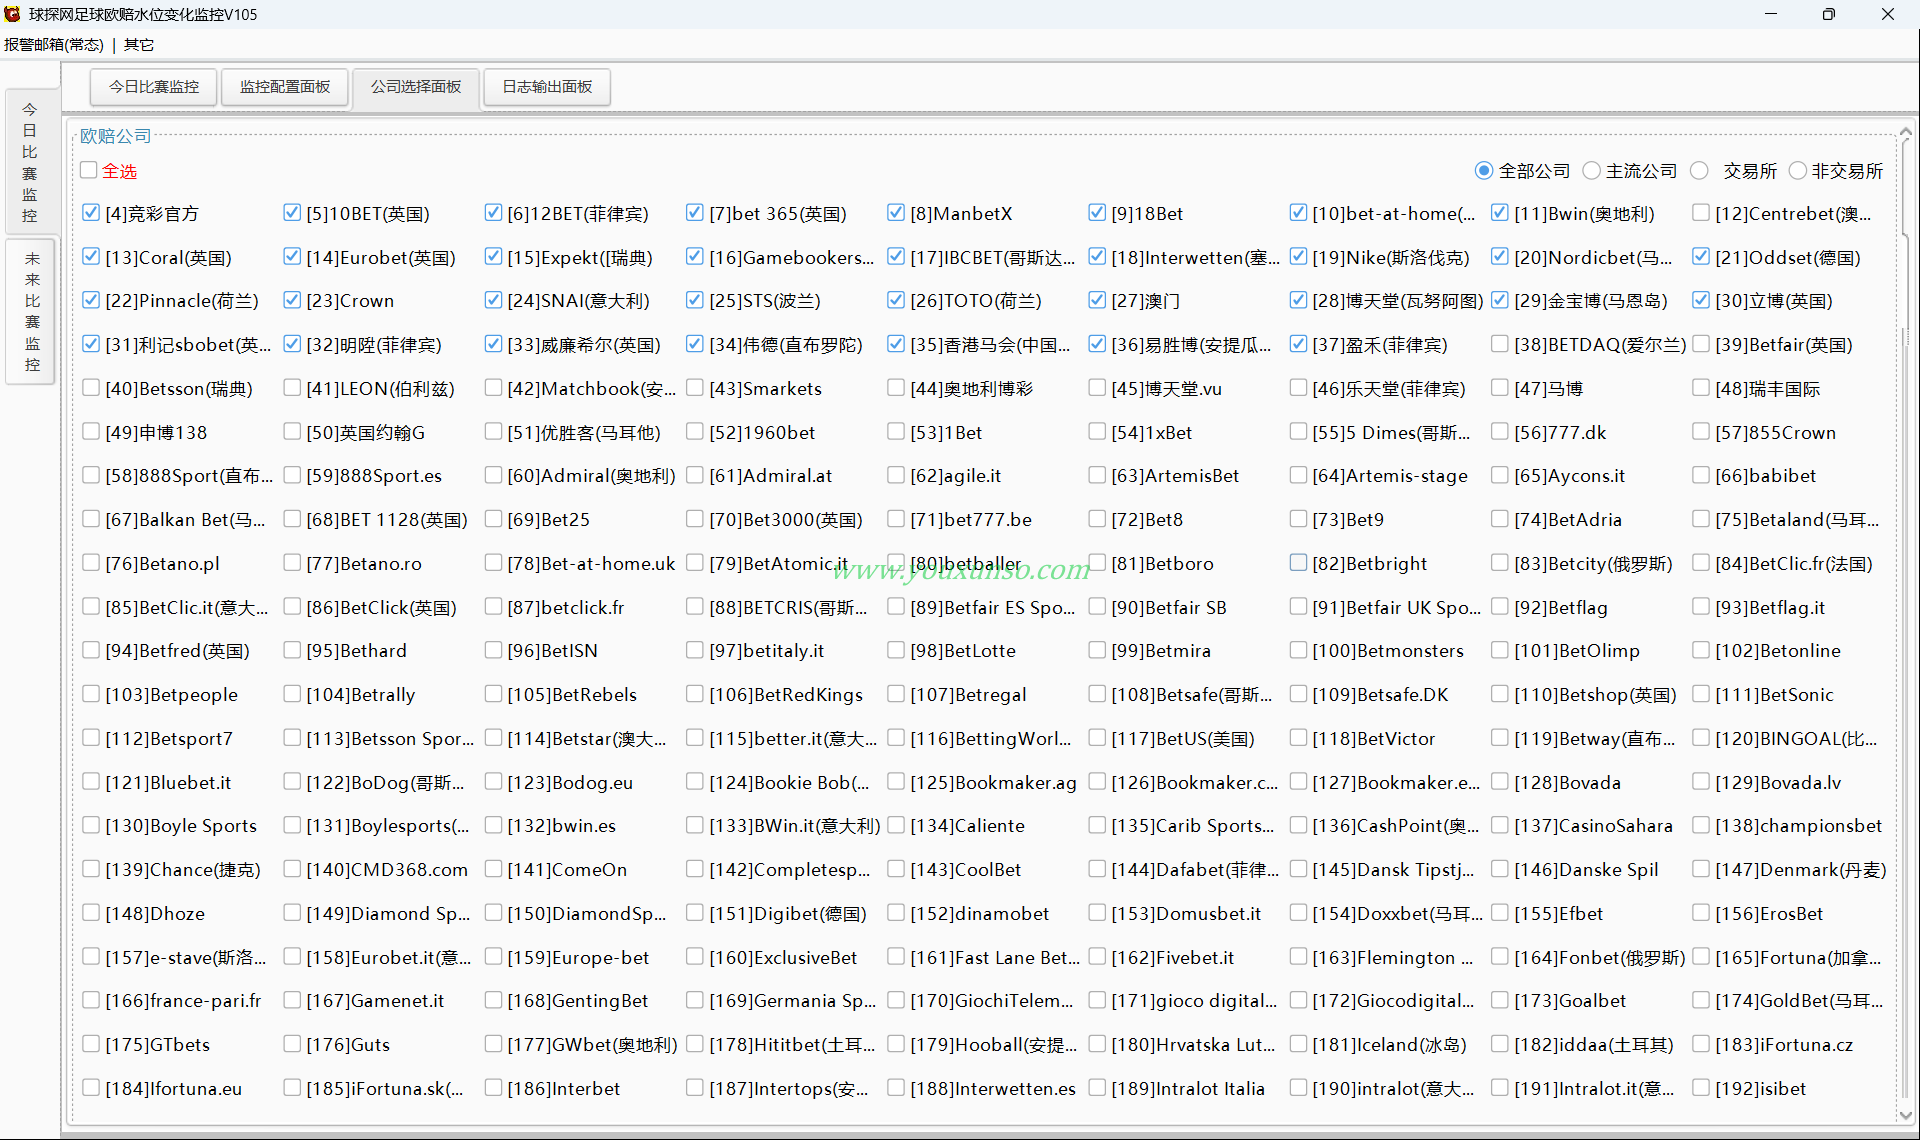This screenshot has width=1920, height=1140.
Task: Check [38]BETDAQ(爱尔兰) checkbox
Action: 1500,344
